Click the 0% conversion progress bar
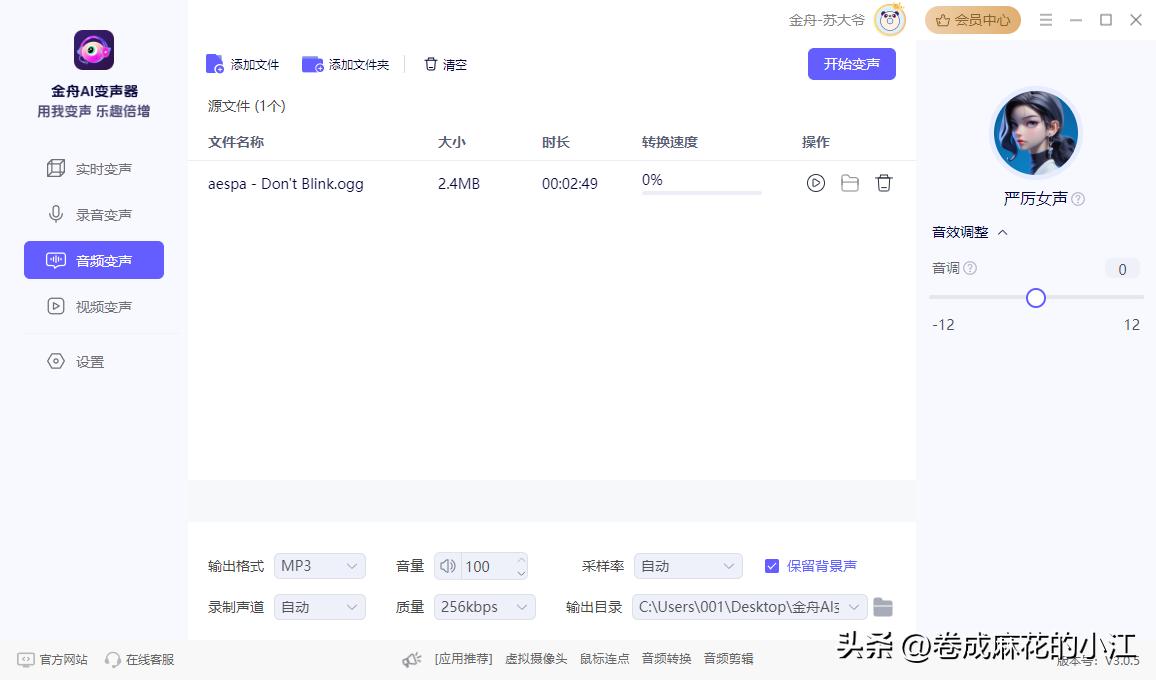This screenshot has height=680, width=1156. 702,192
